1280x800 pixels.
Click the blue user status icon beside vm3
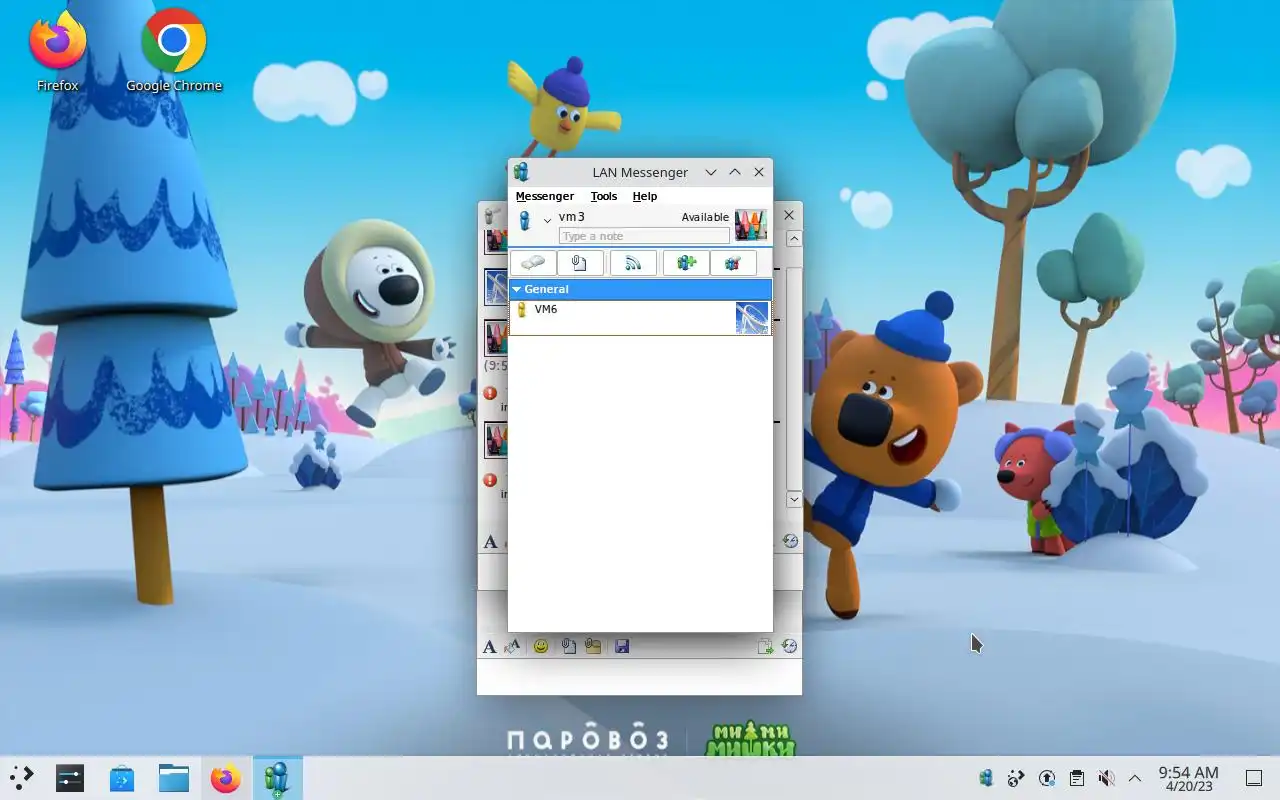524,221
